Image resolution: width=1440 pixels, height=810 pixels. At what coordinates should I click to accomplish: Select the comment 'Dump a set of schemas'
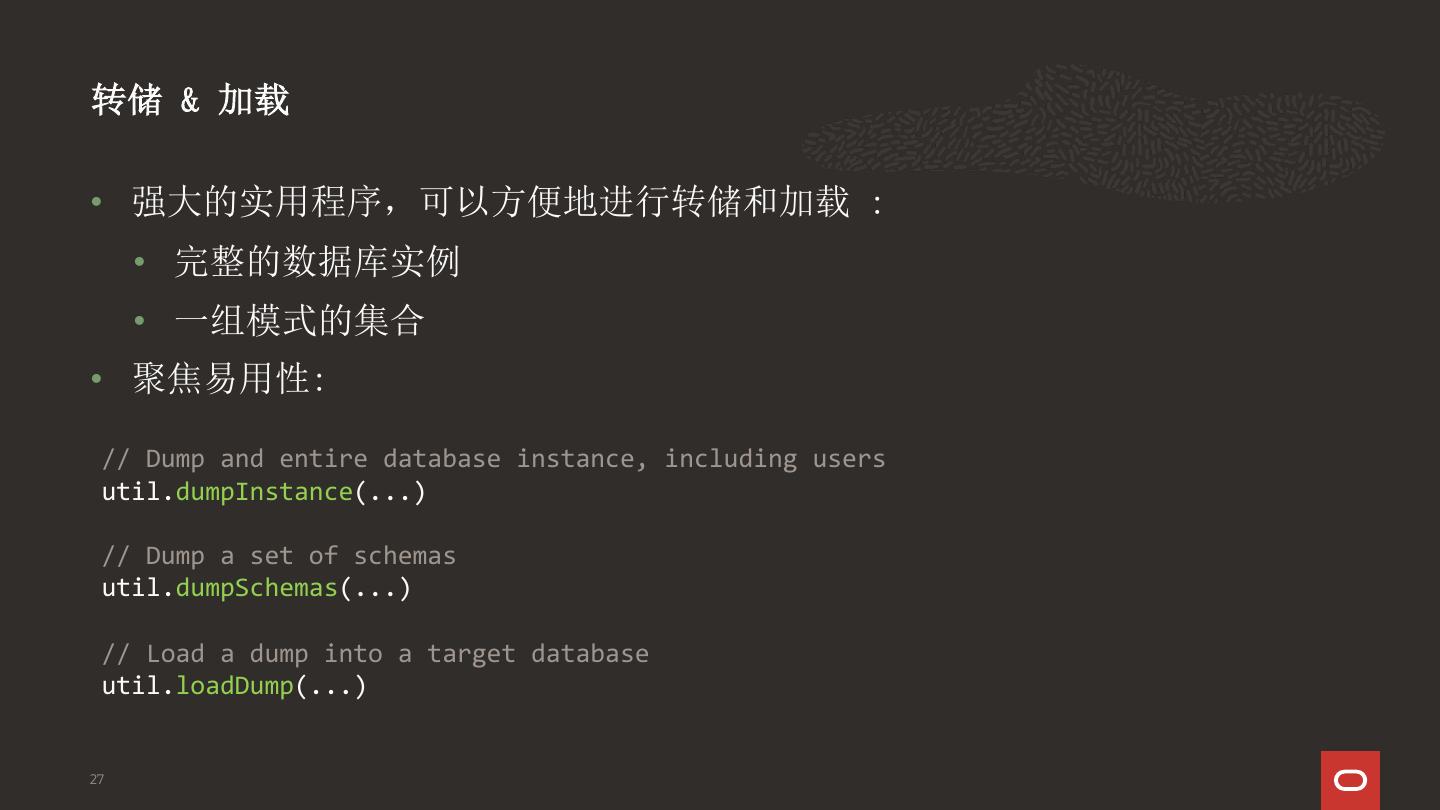(x=279, y=556)
